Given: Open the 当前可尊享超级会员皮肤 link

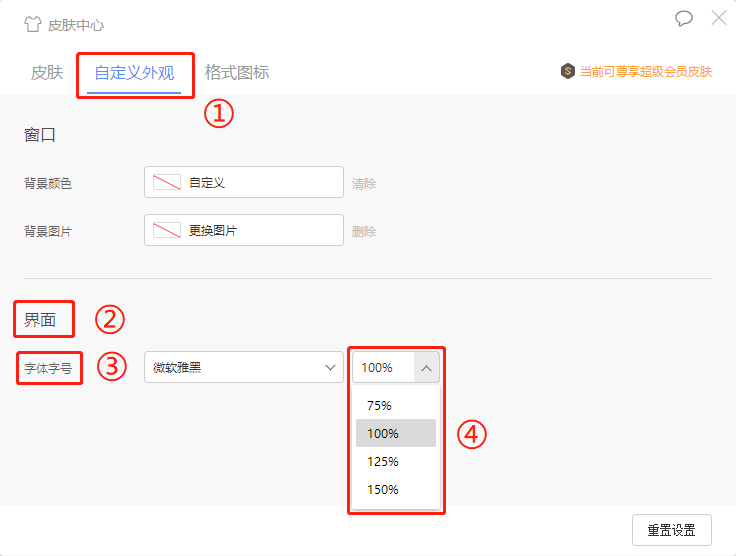Looking at the screenshot, I should [x=645, y=72].
